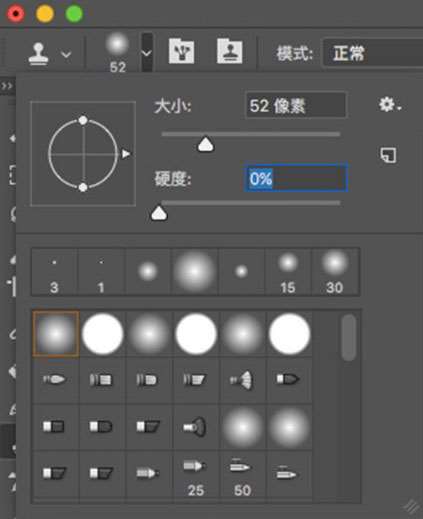This screenshot has height=519, width=423.
Task: Click the 大小 size input field
Action: click(x=296, y=106)
